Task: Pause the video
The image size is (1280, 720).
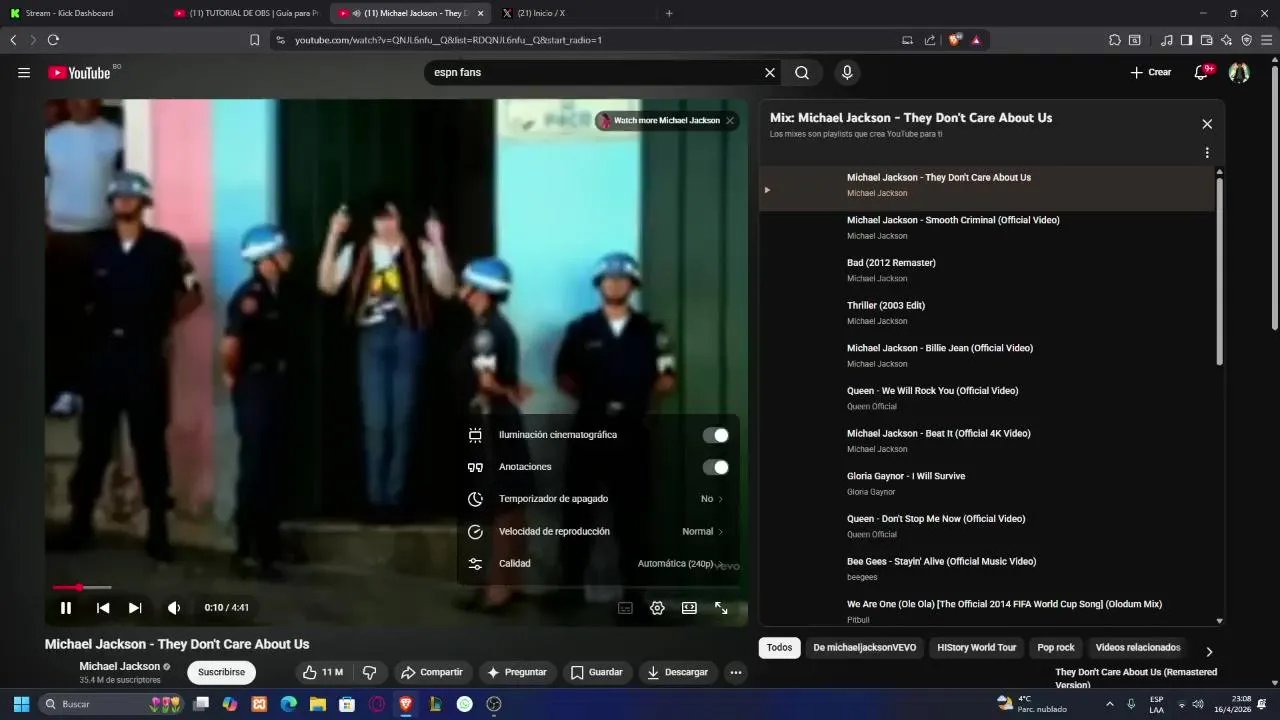Action: pos(66,607)
